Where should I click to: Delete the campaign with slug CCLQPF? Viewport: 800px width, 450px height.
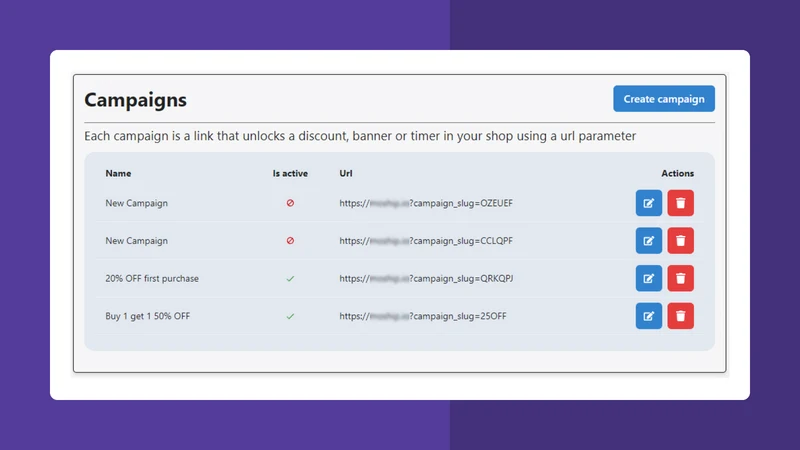pos(681,241)
